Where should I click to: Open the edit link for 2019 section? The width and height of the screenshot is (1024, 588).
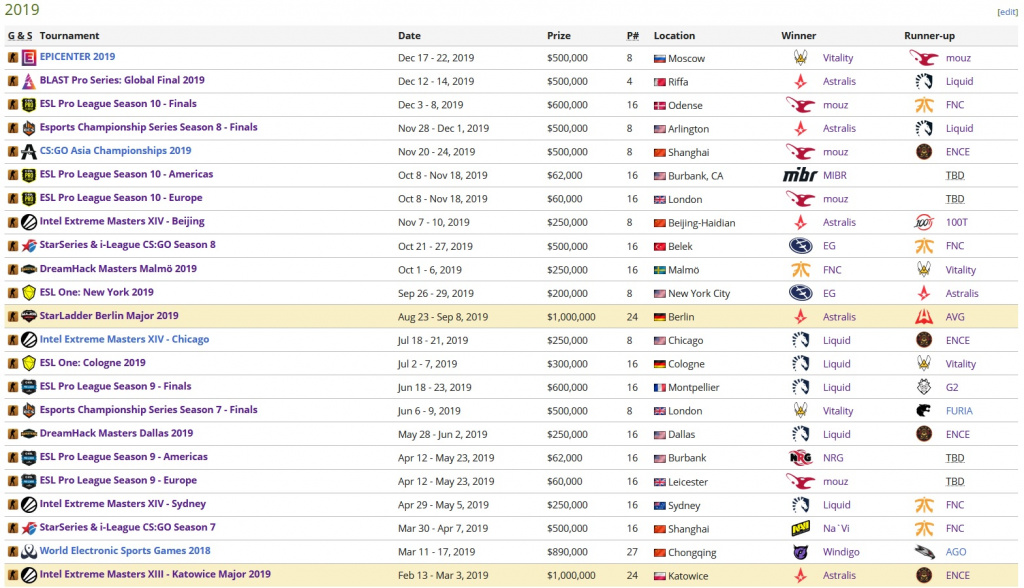[x=1007, y=12]
